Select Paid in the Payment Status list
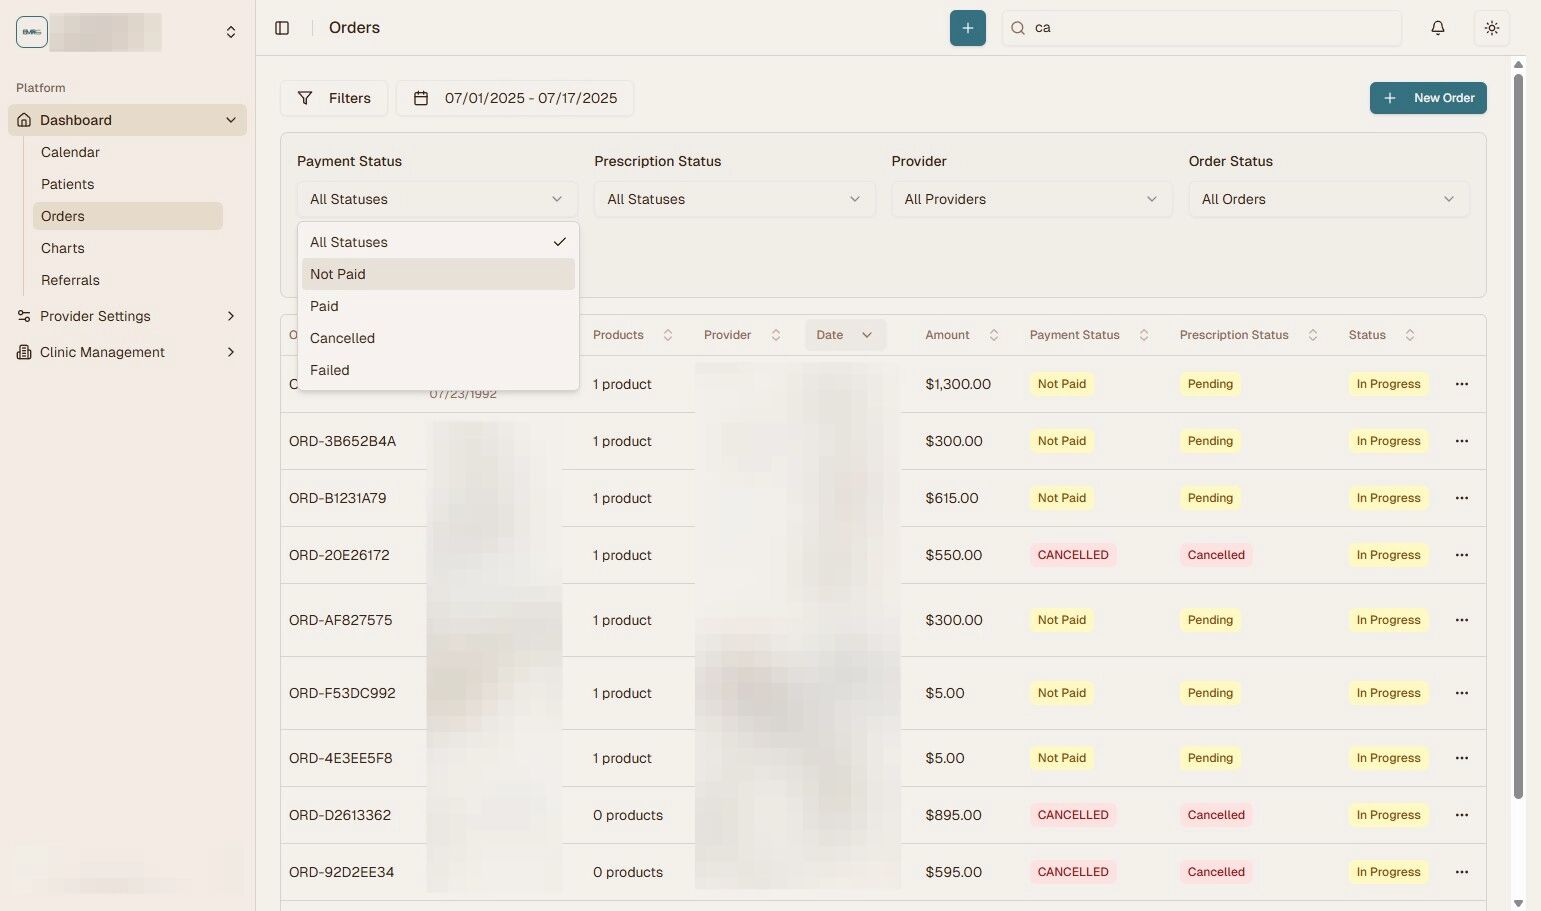 tap(324, 306)
